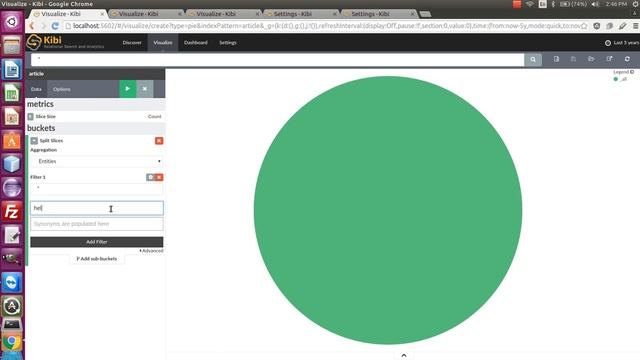Screen dimensions: 640x360
Task: Open the Discover page
Action: point(132,42)
